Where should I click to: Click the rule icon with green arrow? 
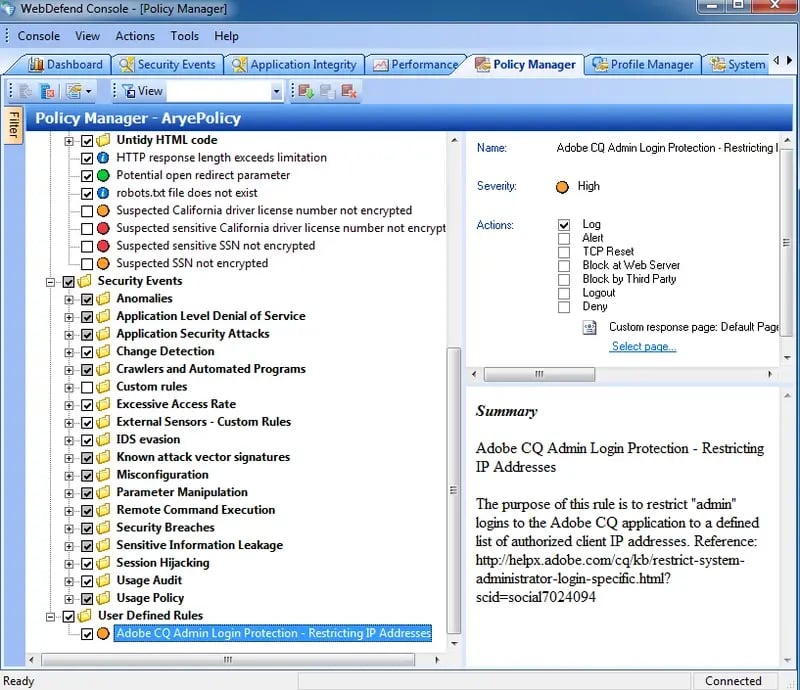pyautogui.click(x=305, y=91)
